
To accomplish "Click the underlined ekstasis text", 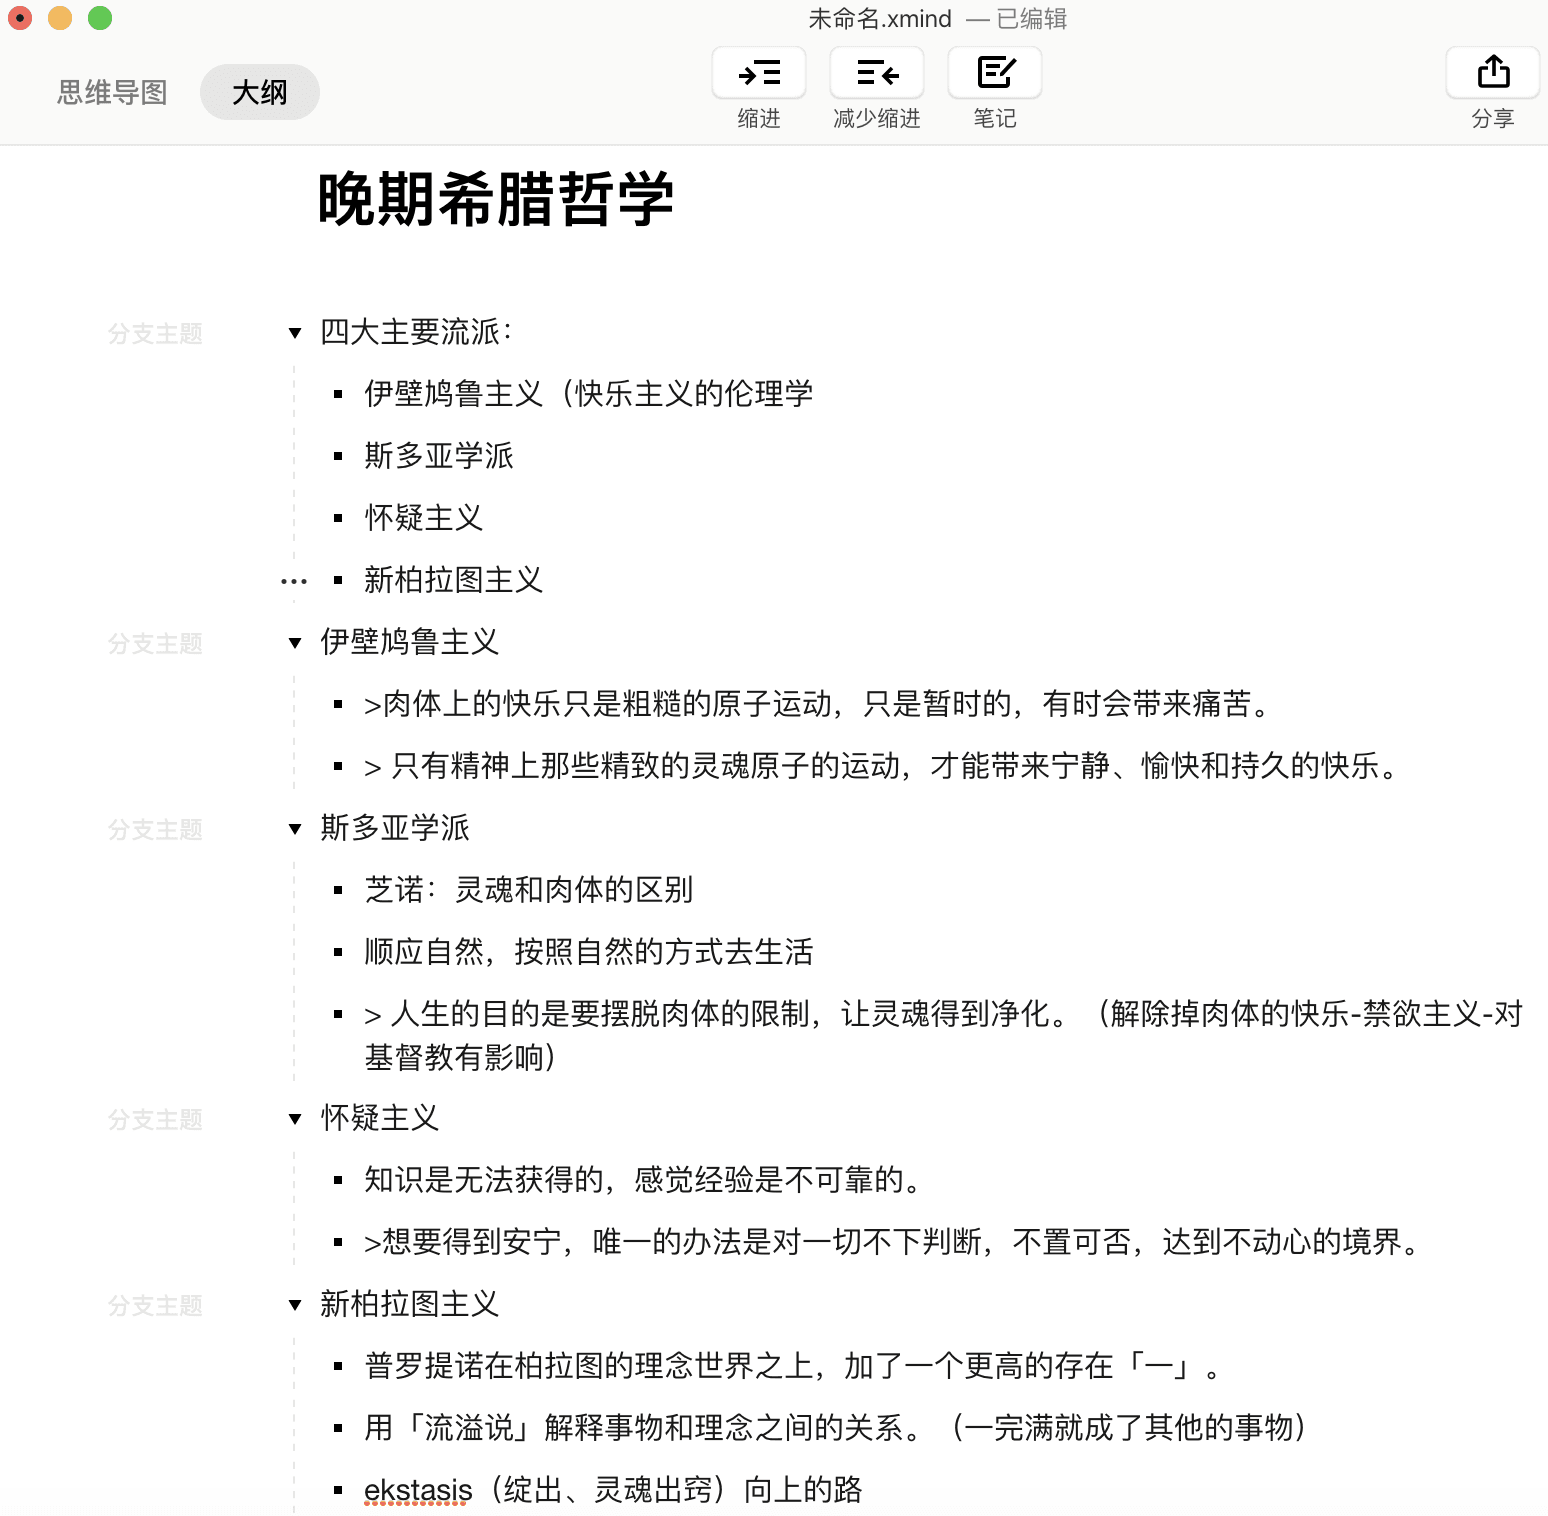I will (x=416, y=1489).
